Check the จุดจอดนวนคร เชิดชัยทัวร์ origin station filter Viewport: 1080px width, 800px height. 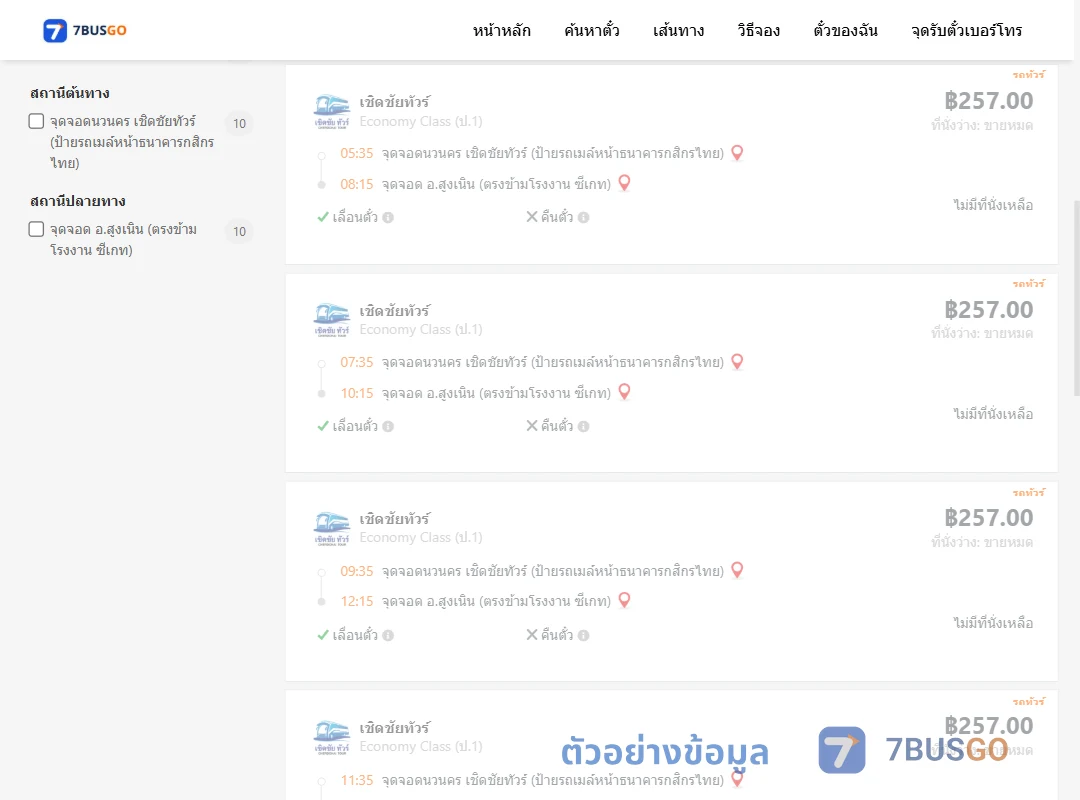37,121
